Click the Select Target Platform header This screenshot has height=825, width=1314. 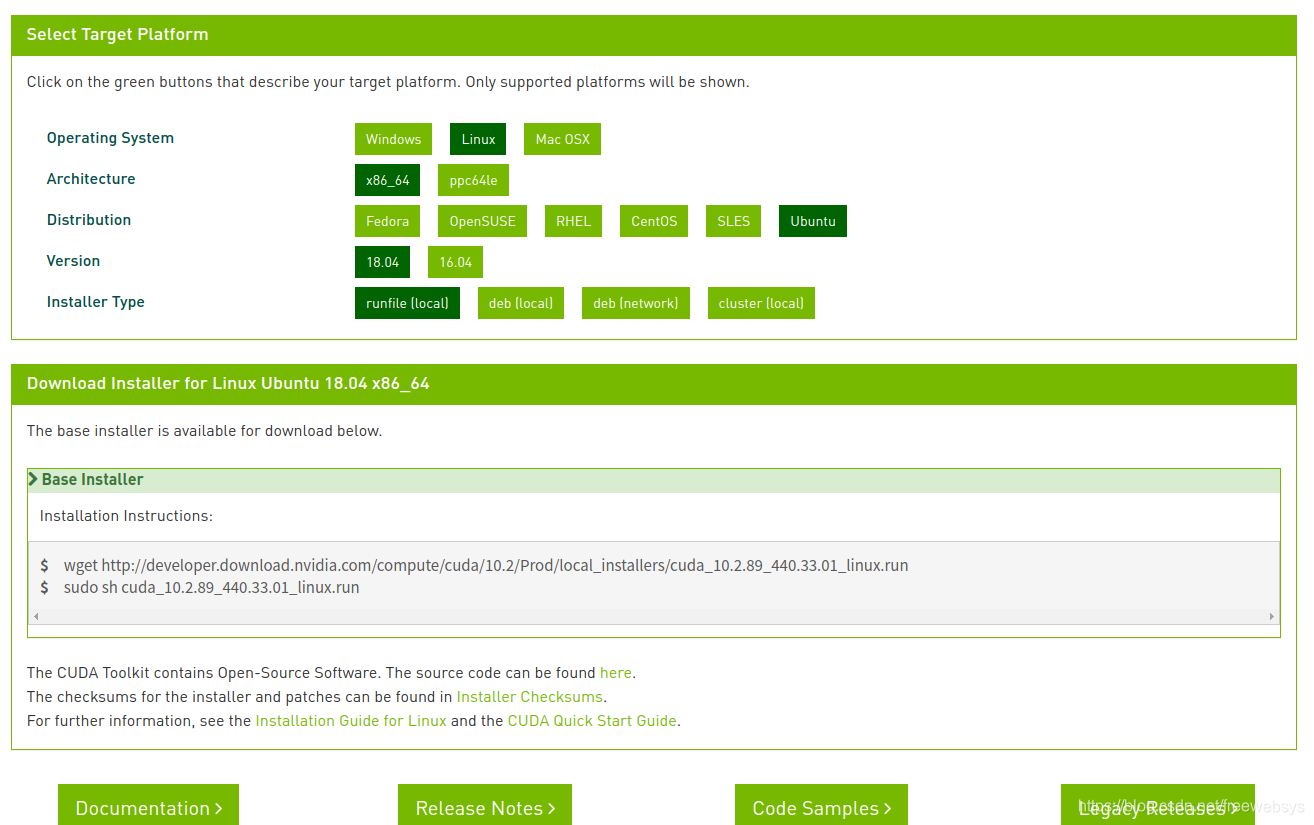click(x=653, y=34)
